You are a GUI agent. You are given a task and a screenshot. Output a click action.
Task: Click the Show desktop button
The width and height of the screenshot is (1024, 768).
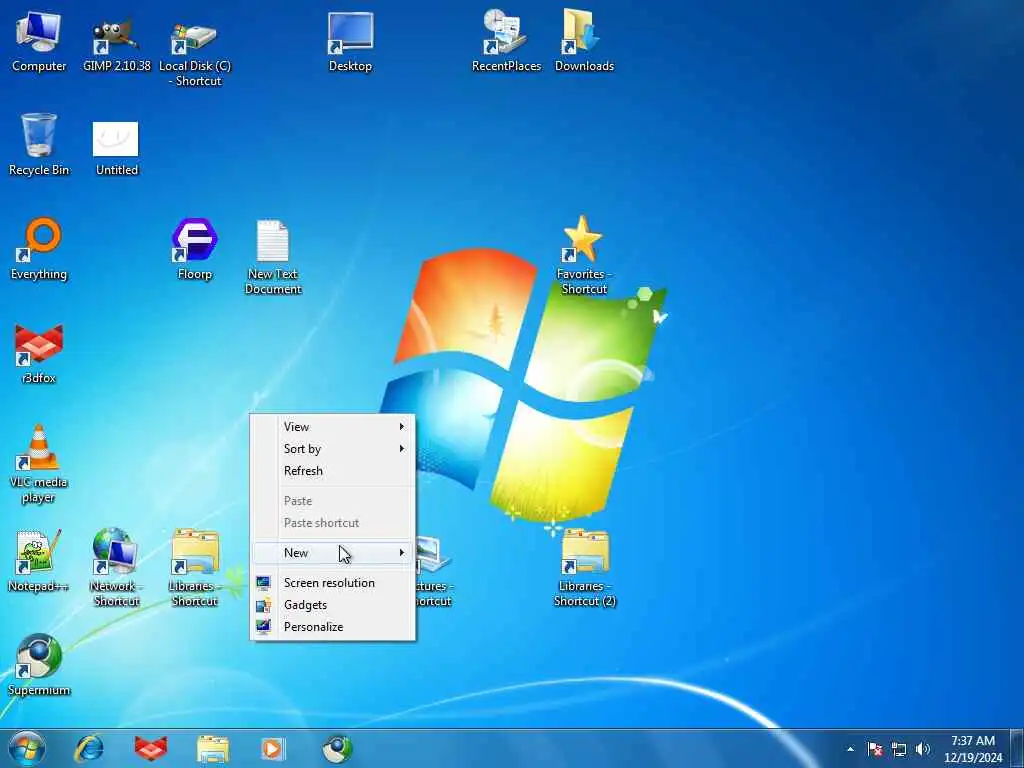tap(1017, 748)
